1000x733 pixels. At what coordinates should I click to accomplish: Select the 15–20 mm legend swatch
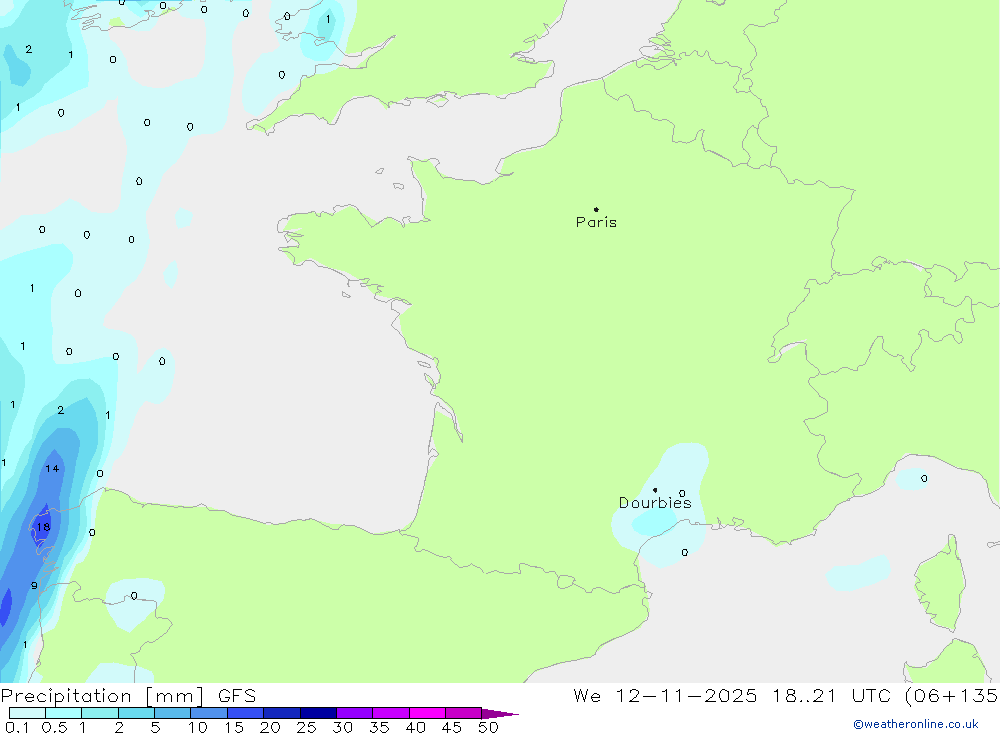tap(245, 713)
